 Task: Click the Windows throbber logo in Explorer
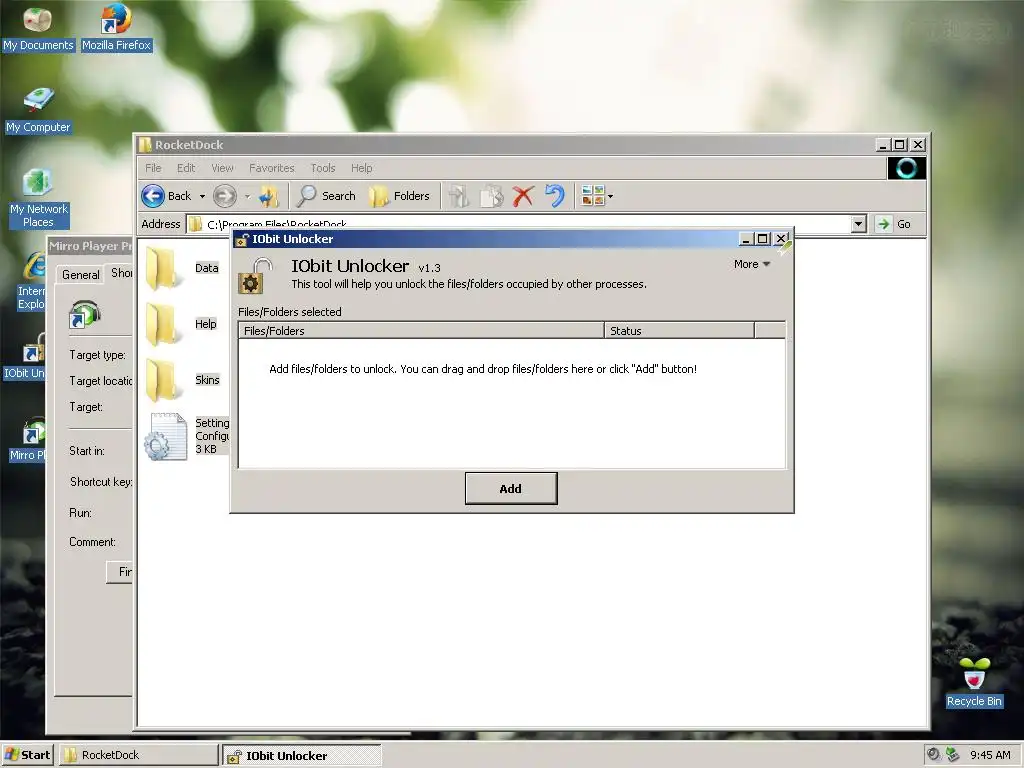click(906, 168)
